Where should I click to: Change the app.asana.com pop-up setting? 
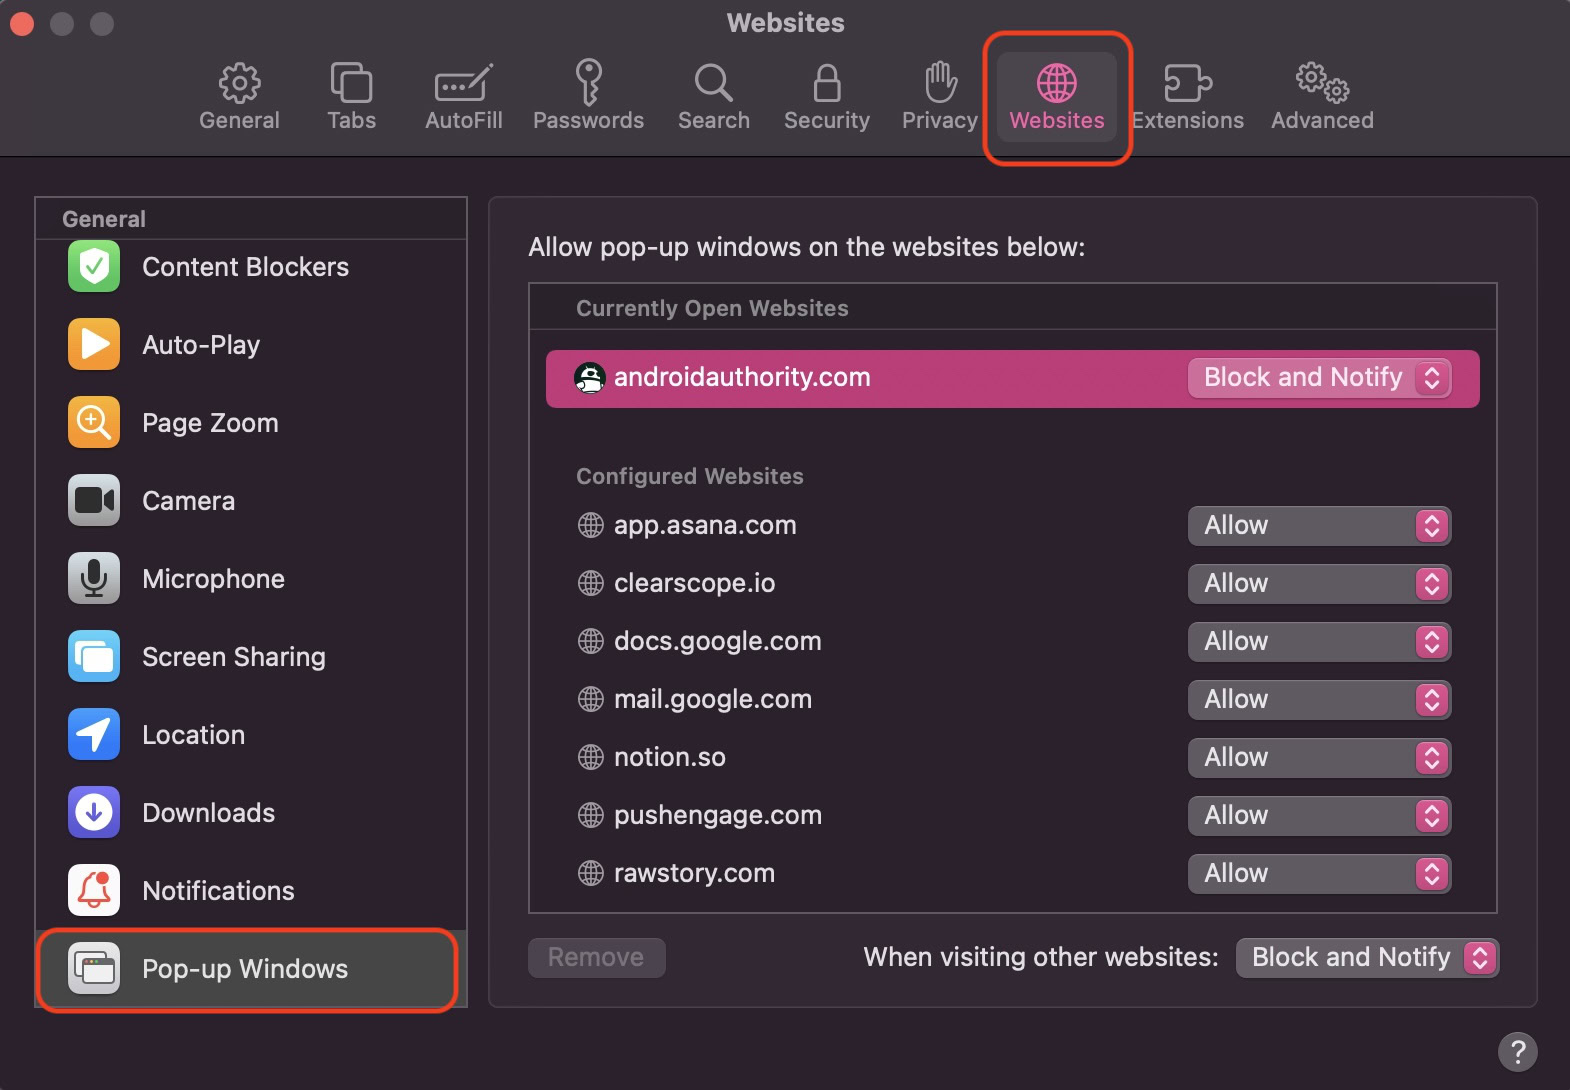[1318, 526]
